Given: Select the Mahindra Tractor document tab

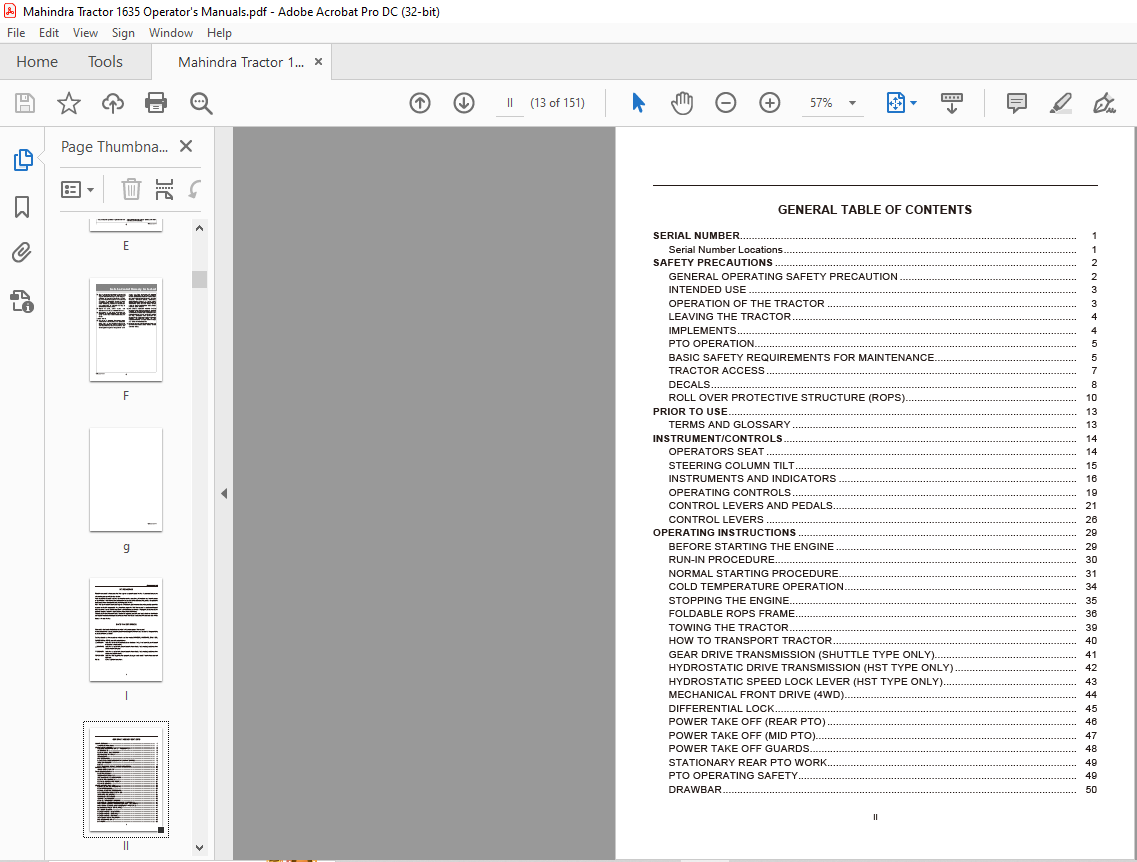Looking at the screenshot, I should click(241, 62).
